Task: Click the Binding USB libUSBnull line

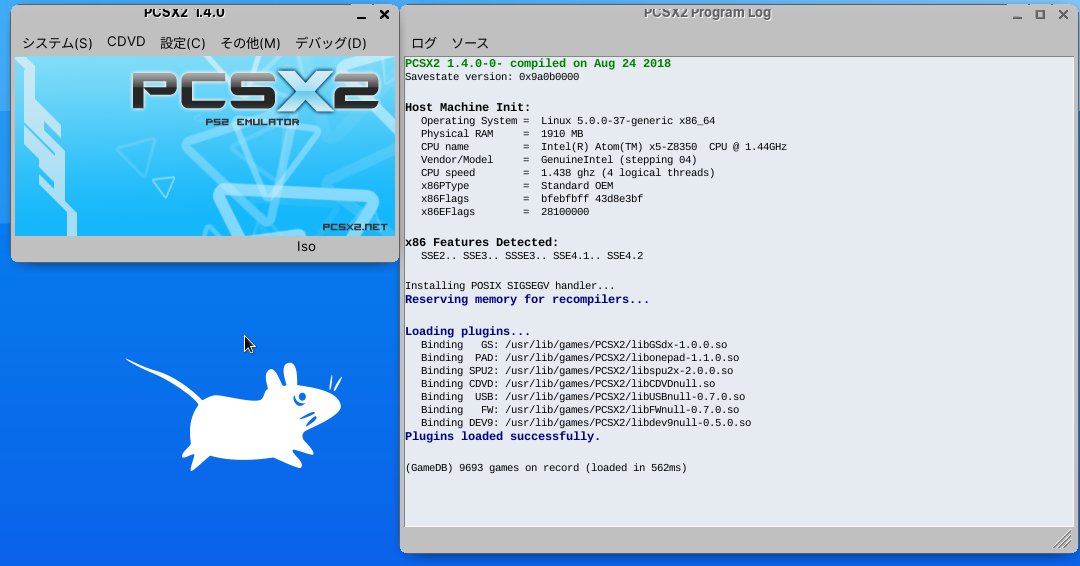Action: 583,397
